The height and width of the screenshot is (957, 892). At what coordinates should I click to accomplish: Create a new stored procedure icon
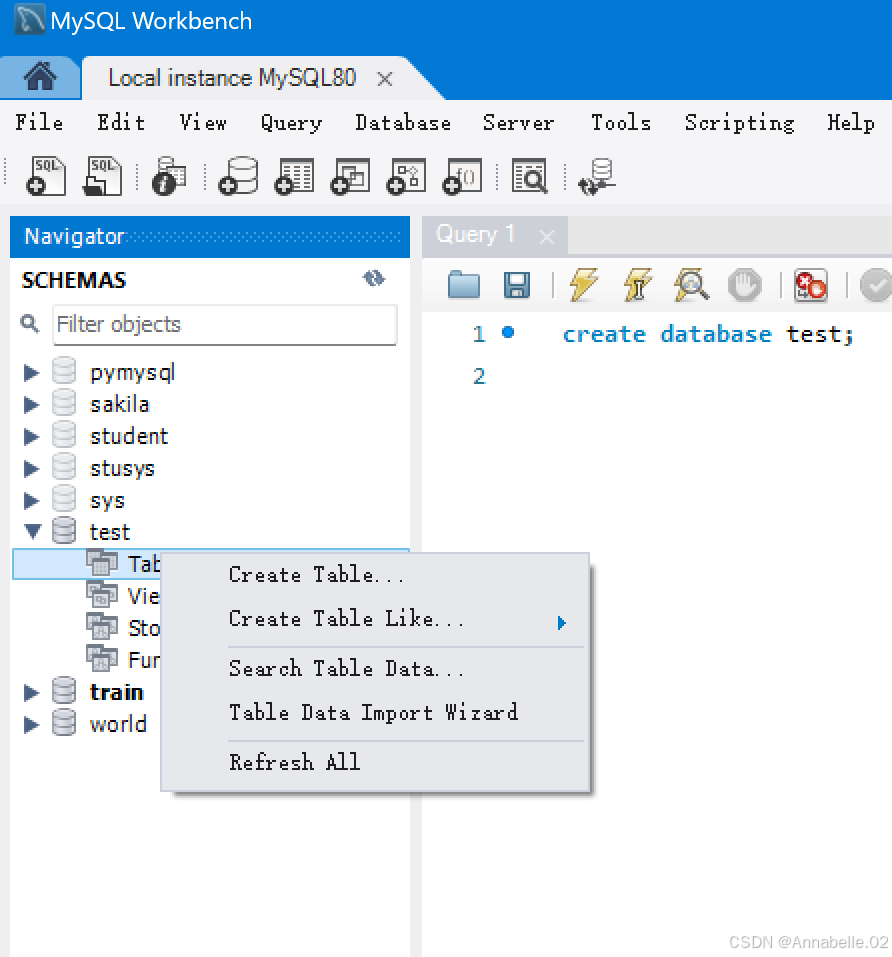(406, 176)
